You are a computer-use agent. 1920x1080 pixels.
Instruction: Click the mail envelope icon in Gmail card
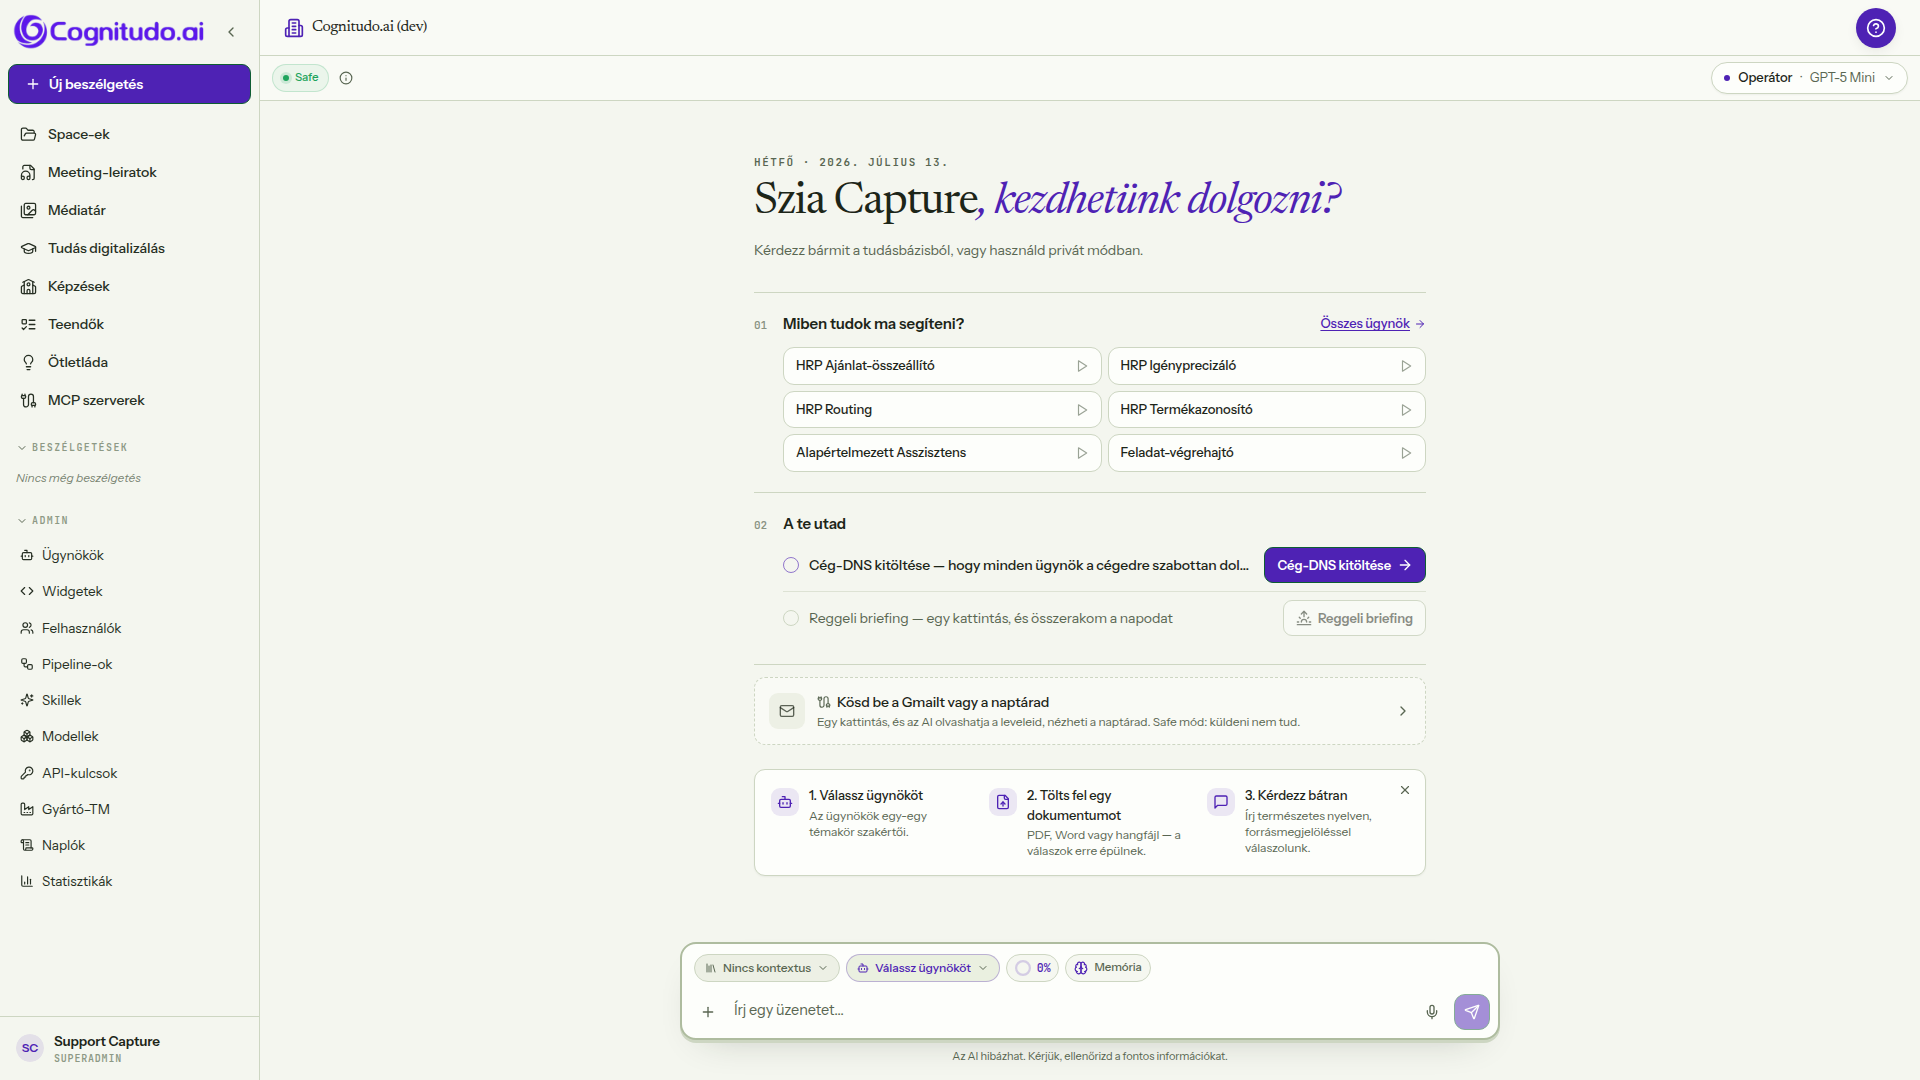click(x=787, y=711)
